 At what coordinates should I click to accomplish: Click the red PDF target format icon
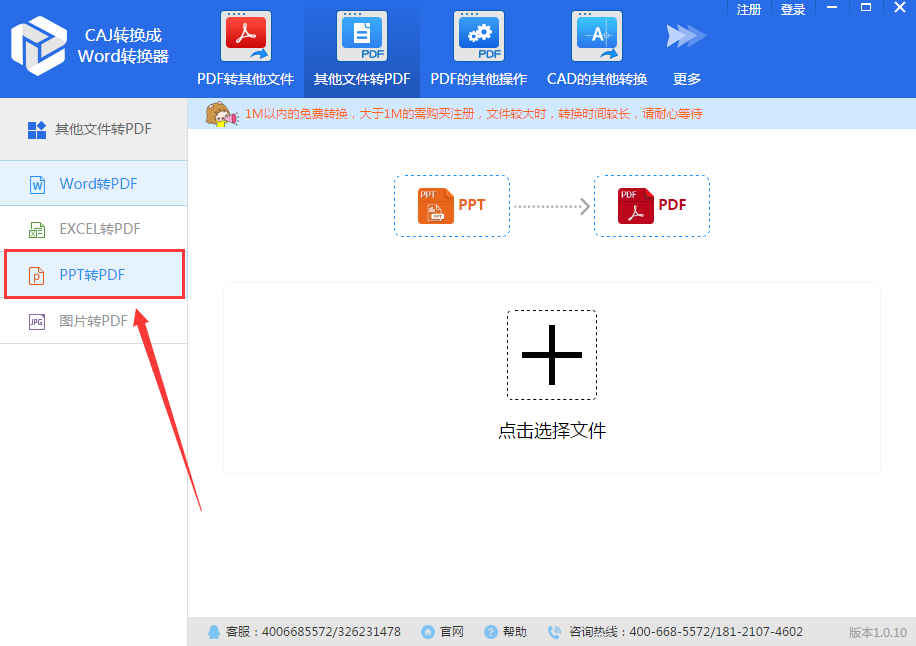(x=636, y=206)
